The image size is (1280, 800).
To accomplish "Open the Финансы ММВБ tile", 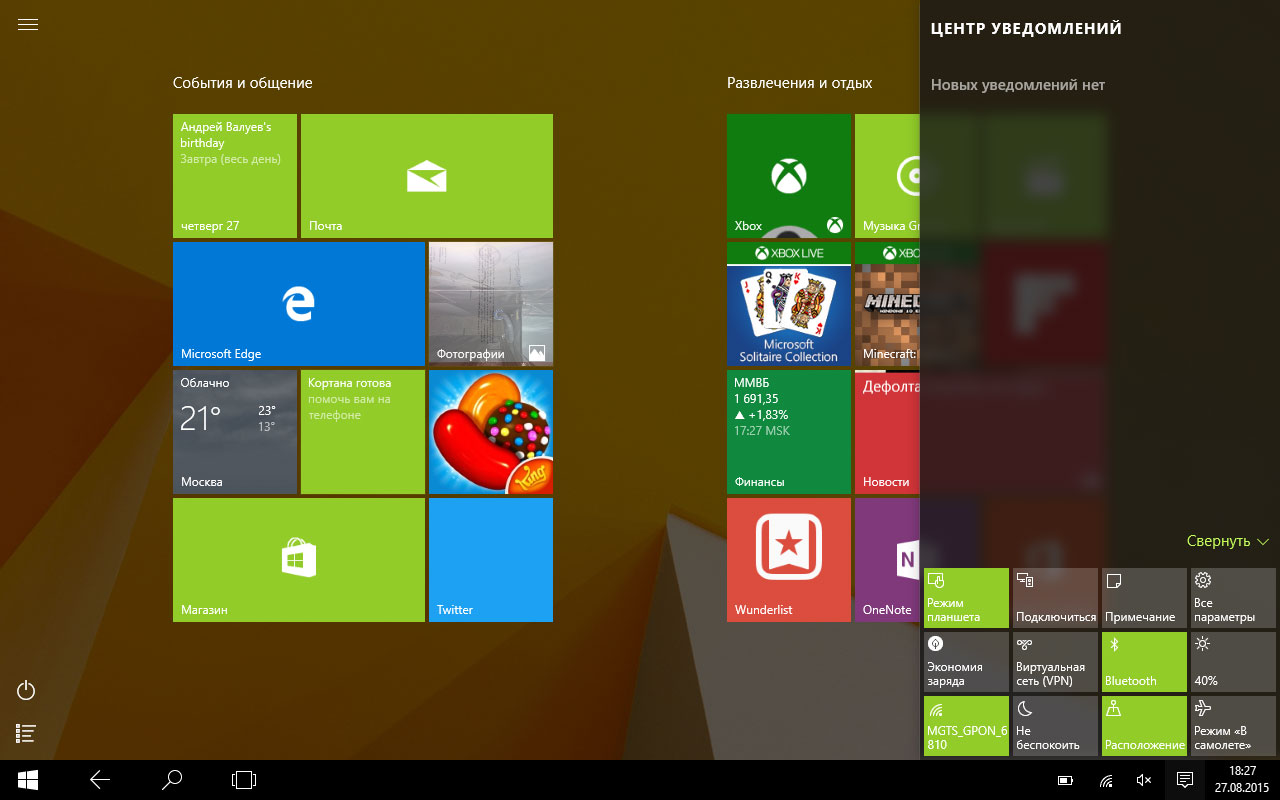I will coord(789,432).
